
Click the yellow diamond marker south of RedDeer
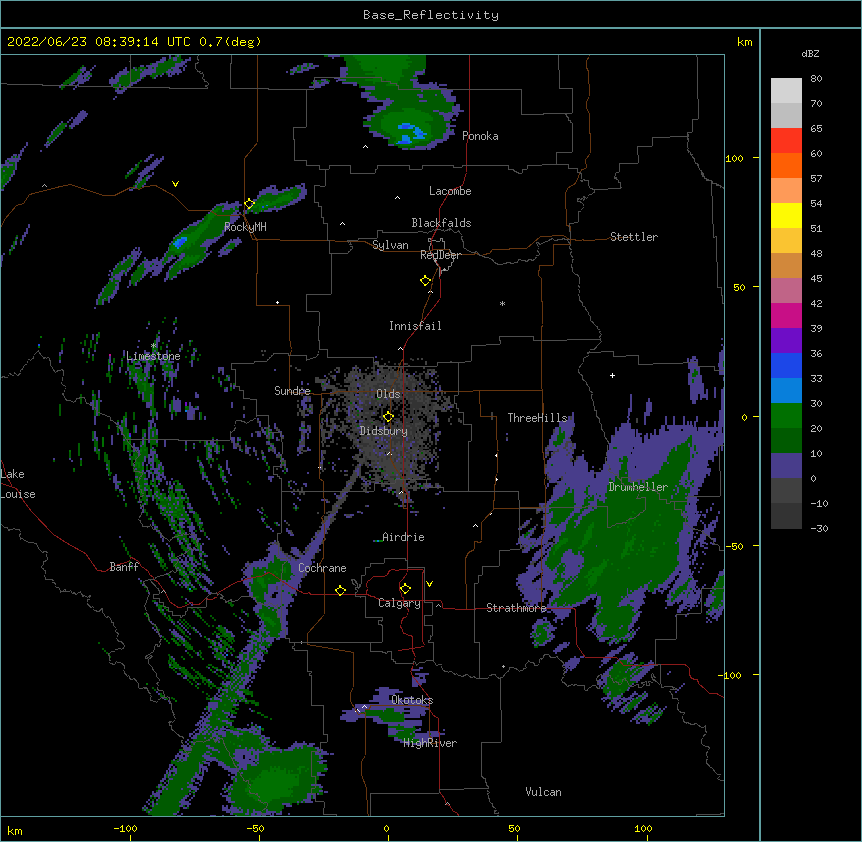[x=426, y=281]
